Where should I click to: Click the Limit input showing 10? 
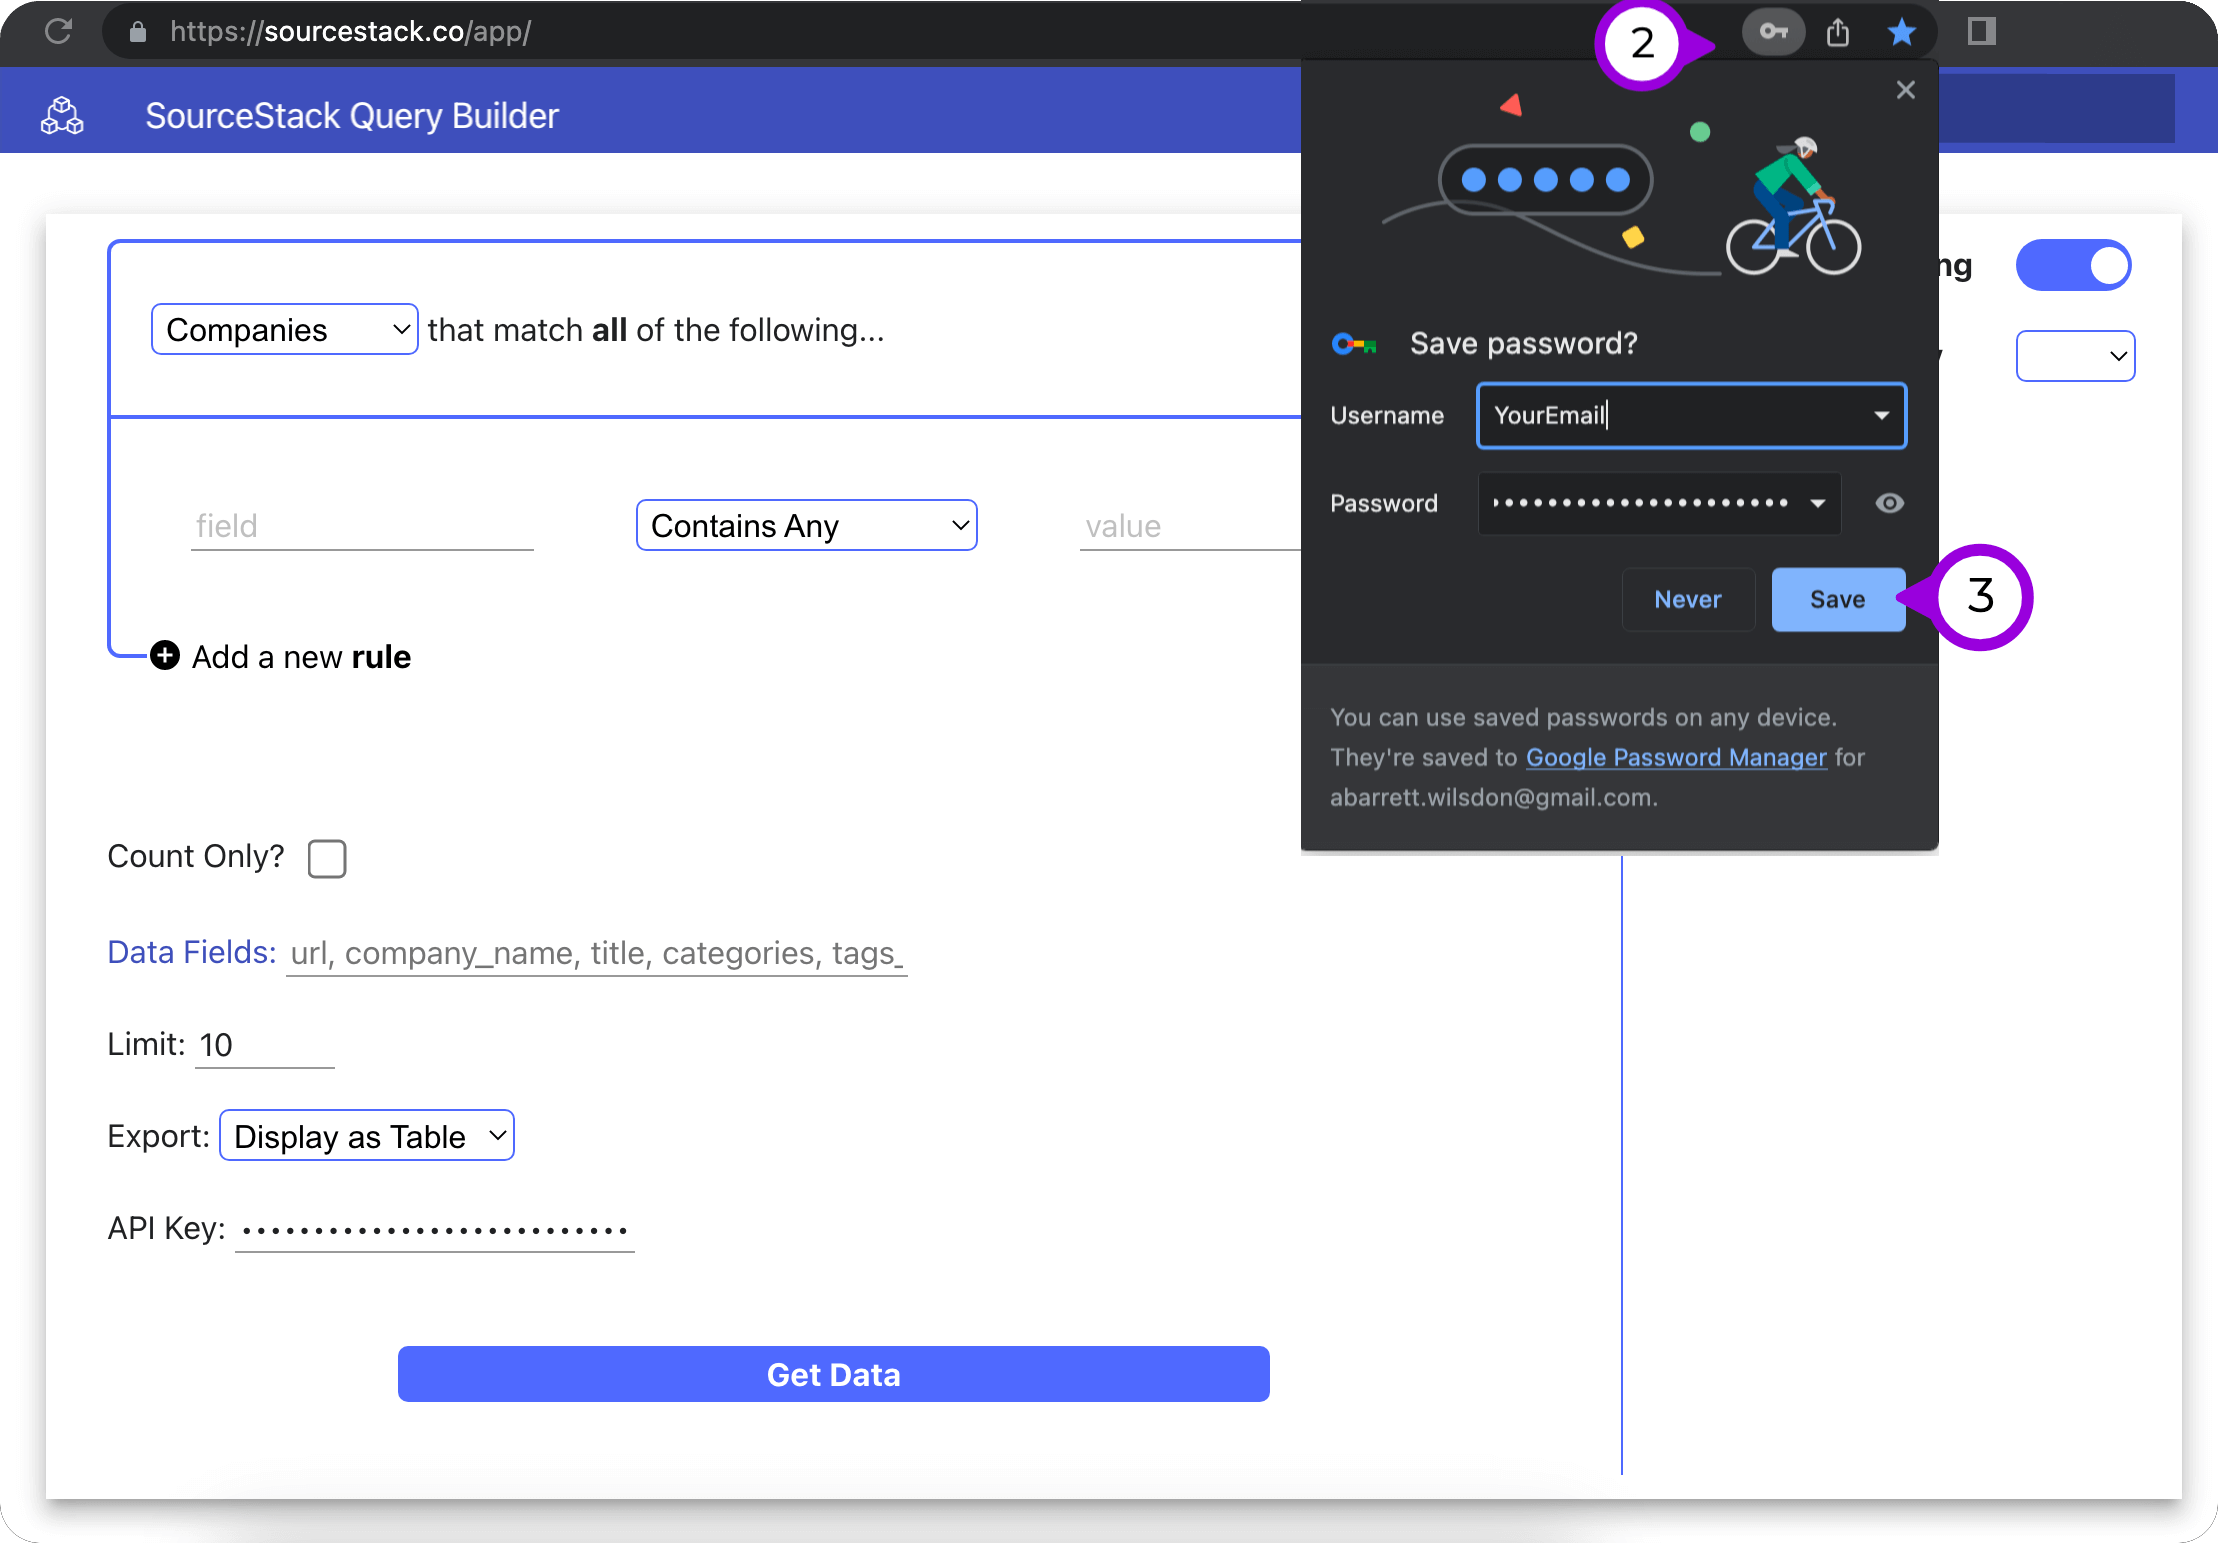pos(264,1045)
